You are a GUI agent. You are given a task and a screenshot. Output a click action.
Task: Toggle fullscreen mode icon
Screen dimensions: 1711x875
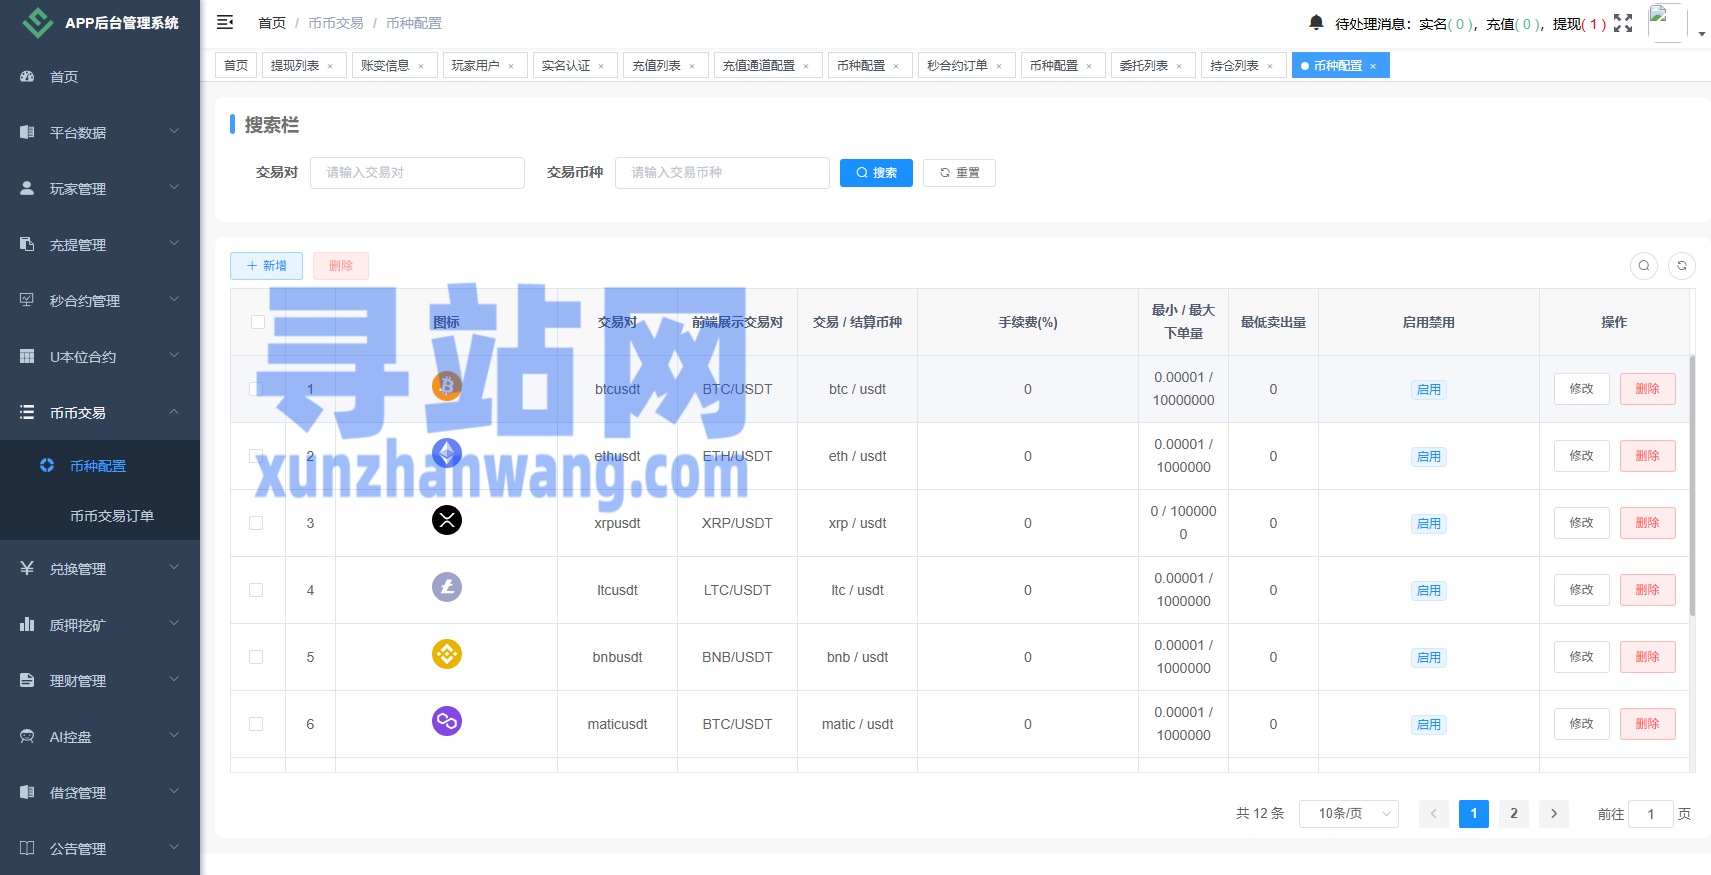(x=1623, y=23)
